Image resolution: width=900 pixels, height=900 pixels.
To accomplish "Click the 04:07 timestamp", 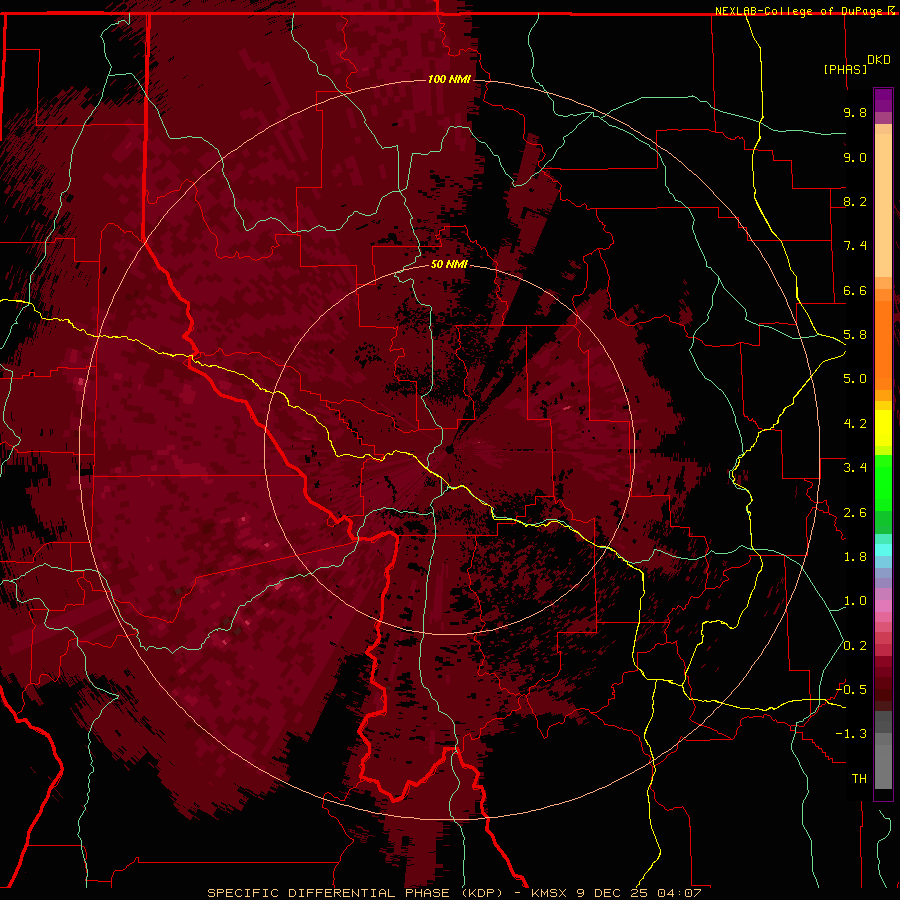I will 679,893.
